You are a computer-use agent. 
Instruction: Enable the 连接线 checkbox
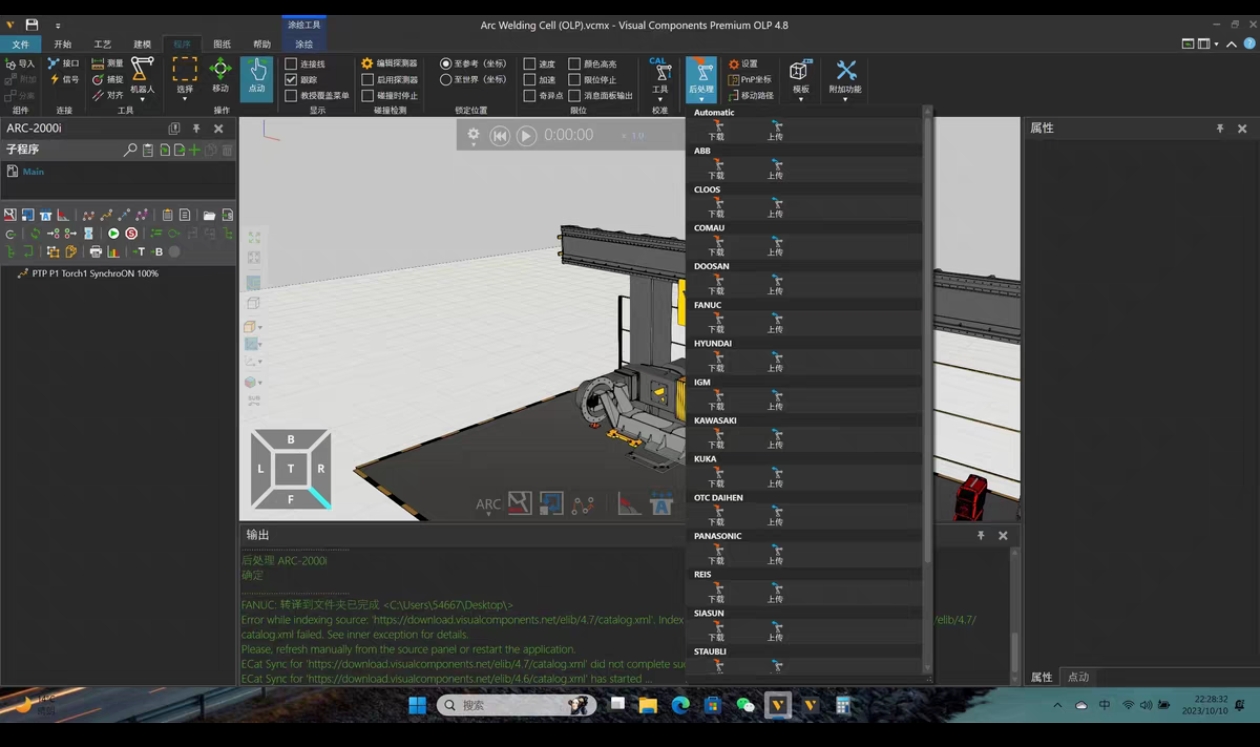point(291,64)
